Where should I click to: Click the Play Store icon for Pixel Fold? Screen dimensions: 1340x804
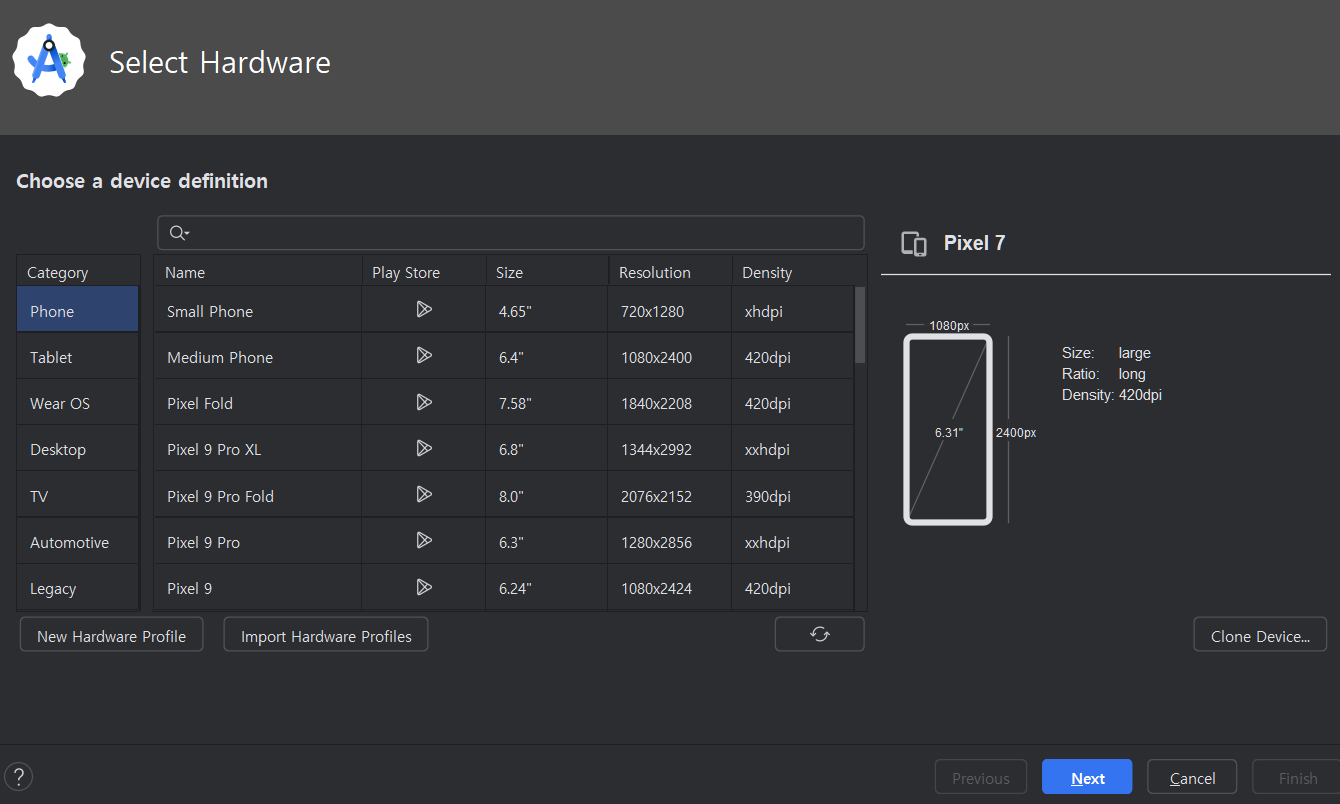(x=424, y=402)
